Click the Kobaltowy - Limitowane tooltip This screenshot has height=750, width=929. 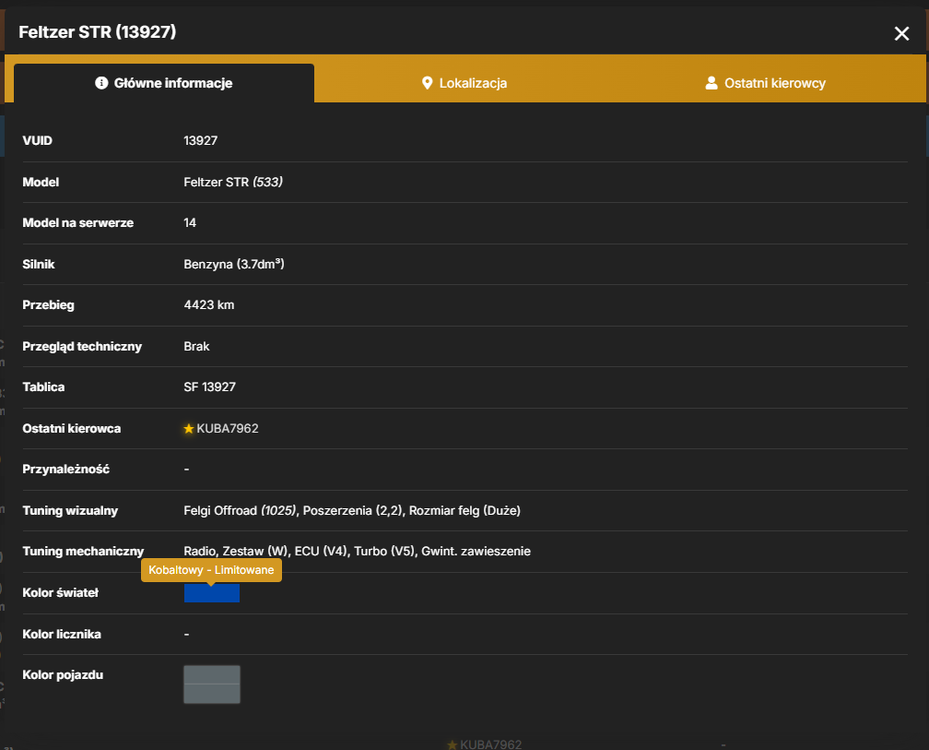tap(211, 570)
